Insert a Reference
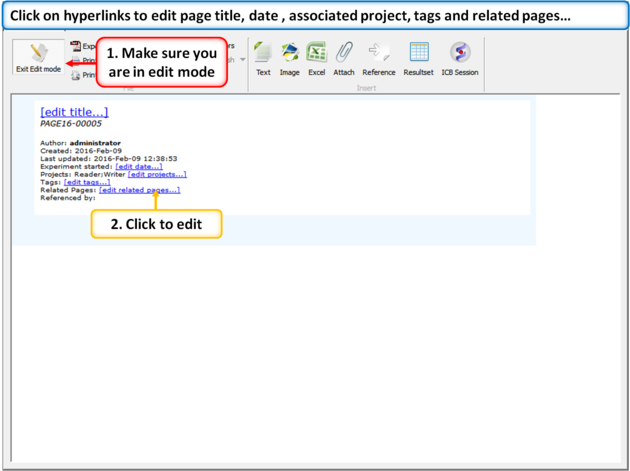630x471 pixels. pyautogui.click(x=379, y=59)
